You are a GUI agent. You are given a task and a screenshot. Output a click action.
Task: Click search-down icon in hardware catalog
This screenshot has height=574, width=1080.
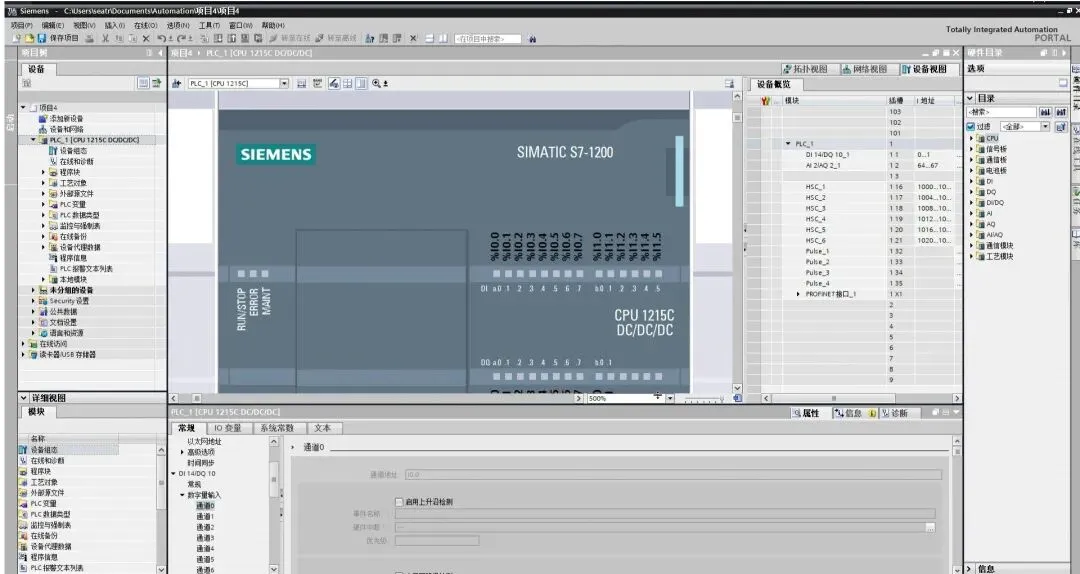click(x=1046, y=112)
